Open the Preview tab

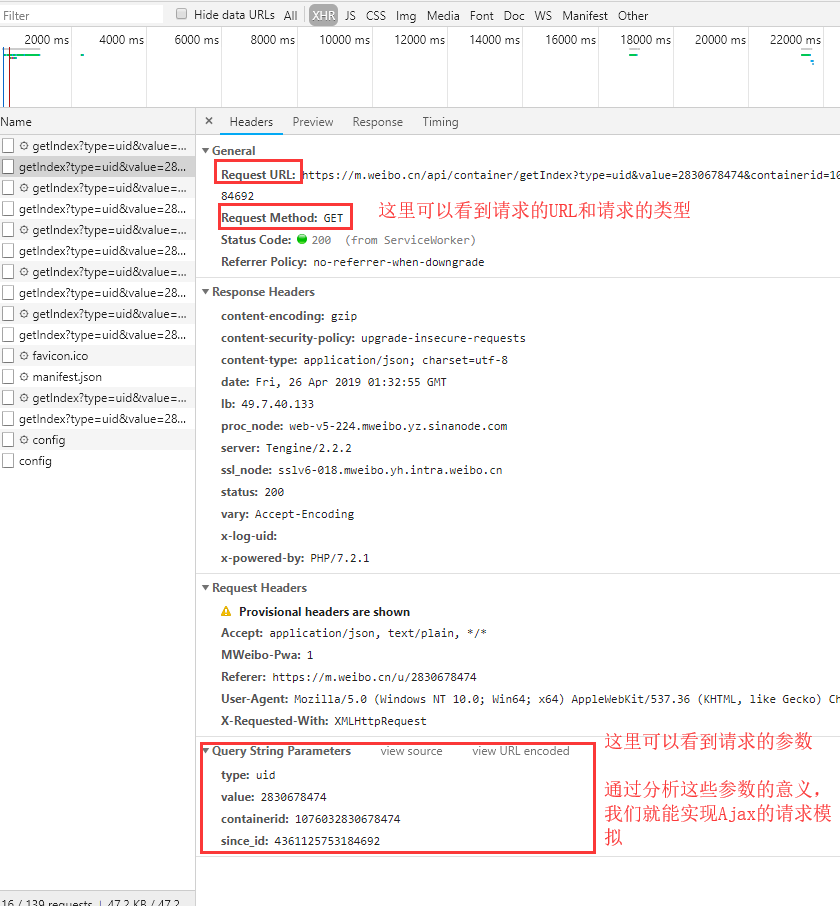(313, 122)
